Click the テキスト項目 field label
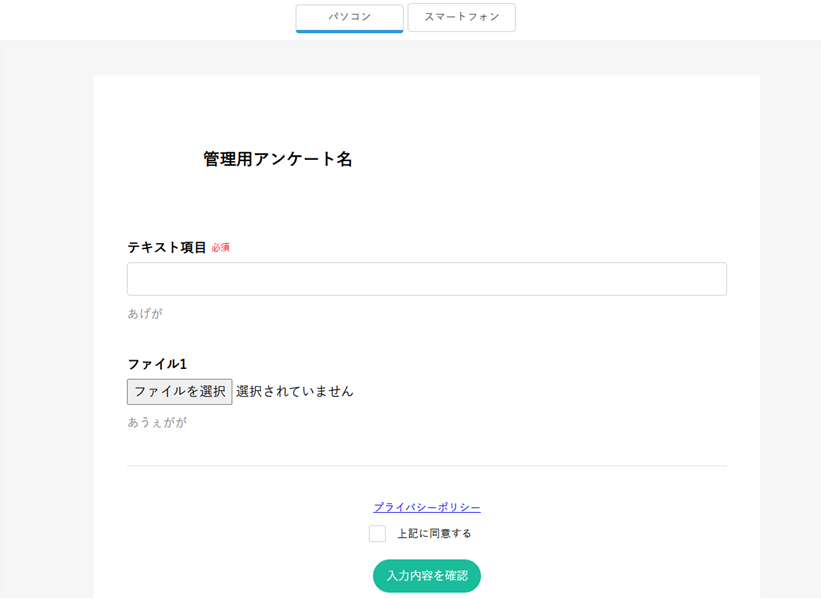 pos(166,247)
